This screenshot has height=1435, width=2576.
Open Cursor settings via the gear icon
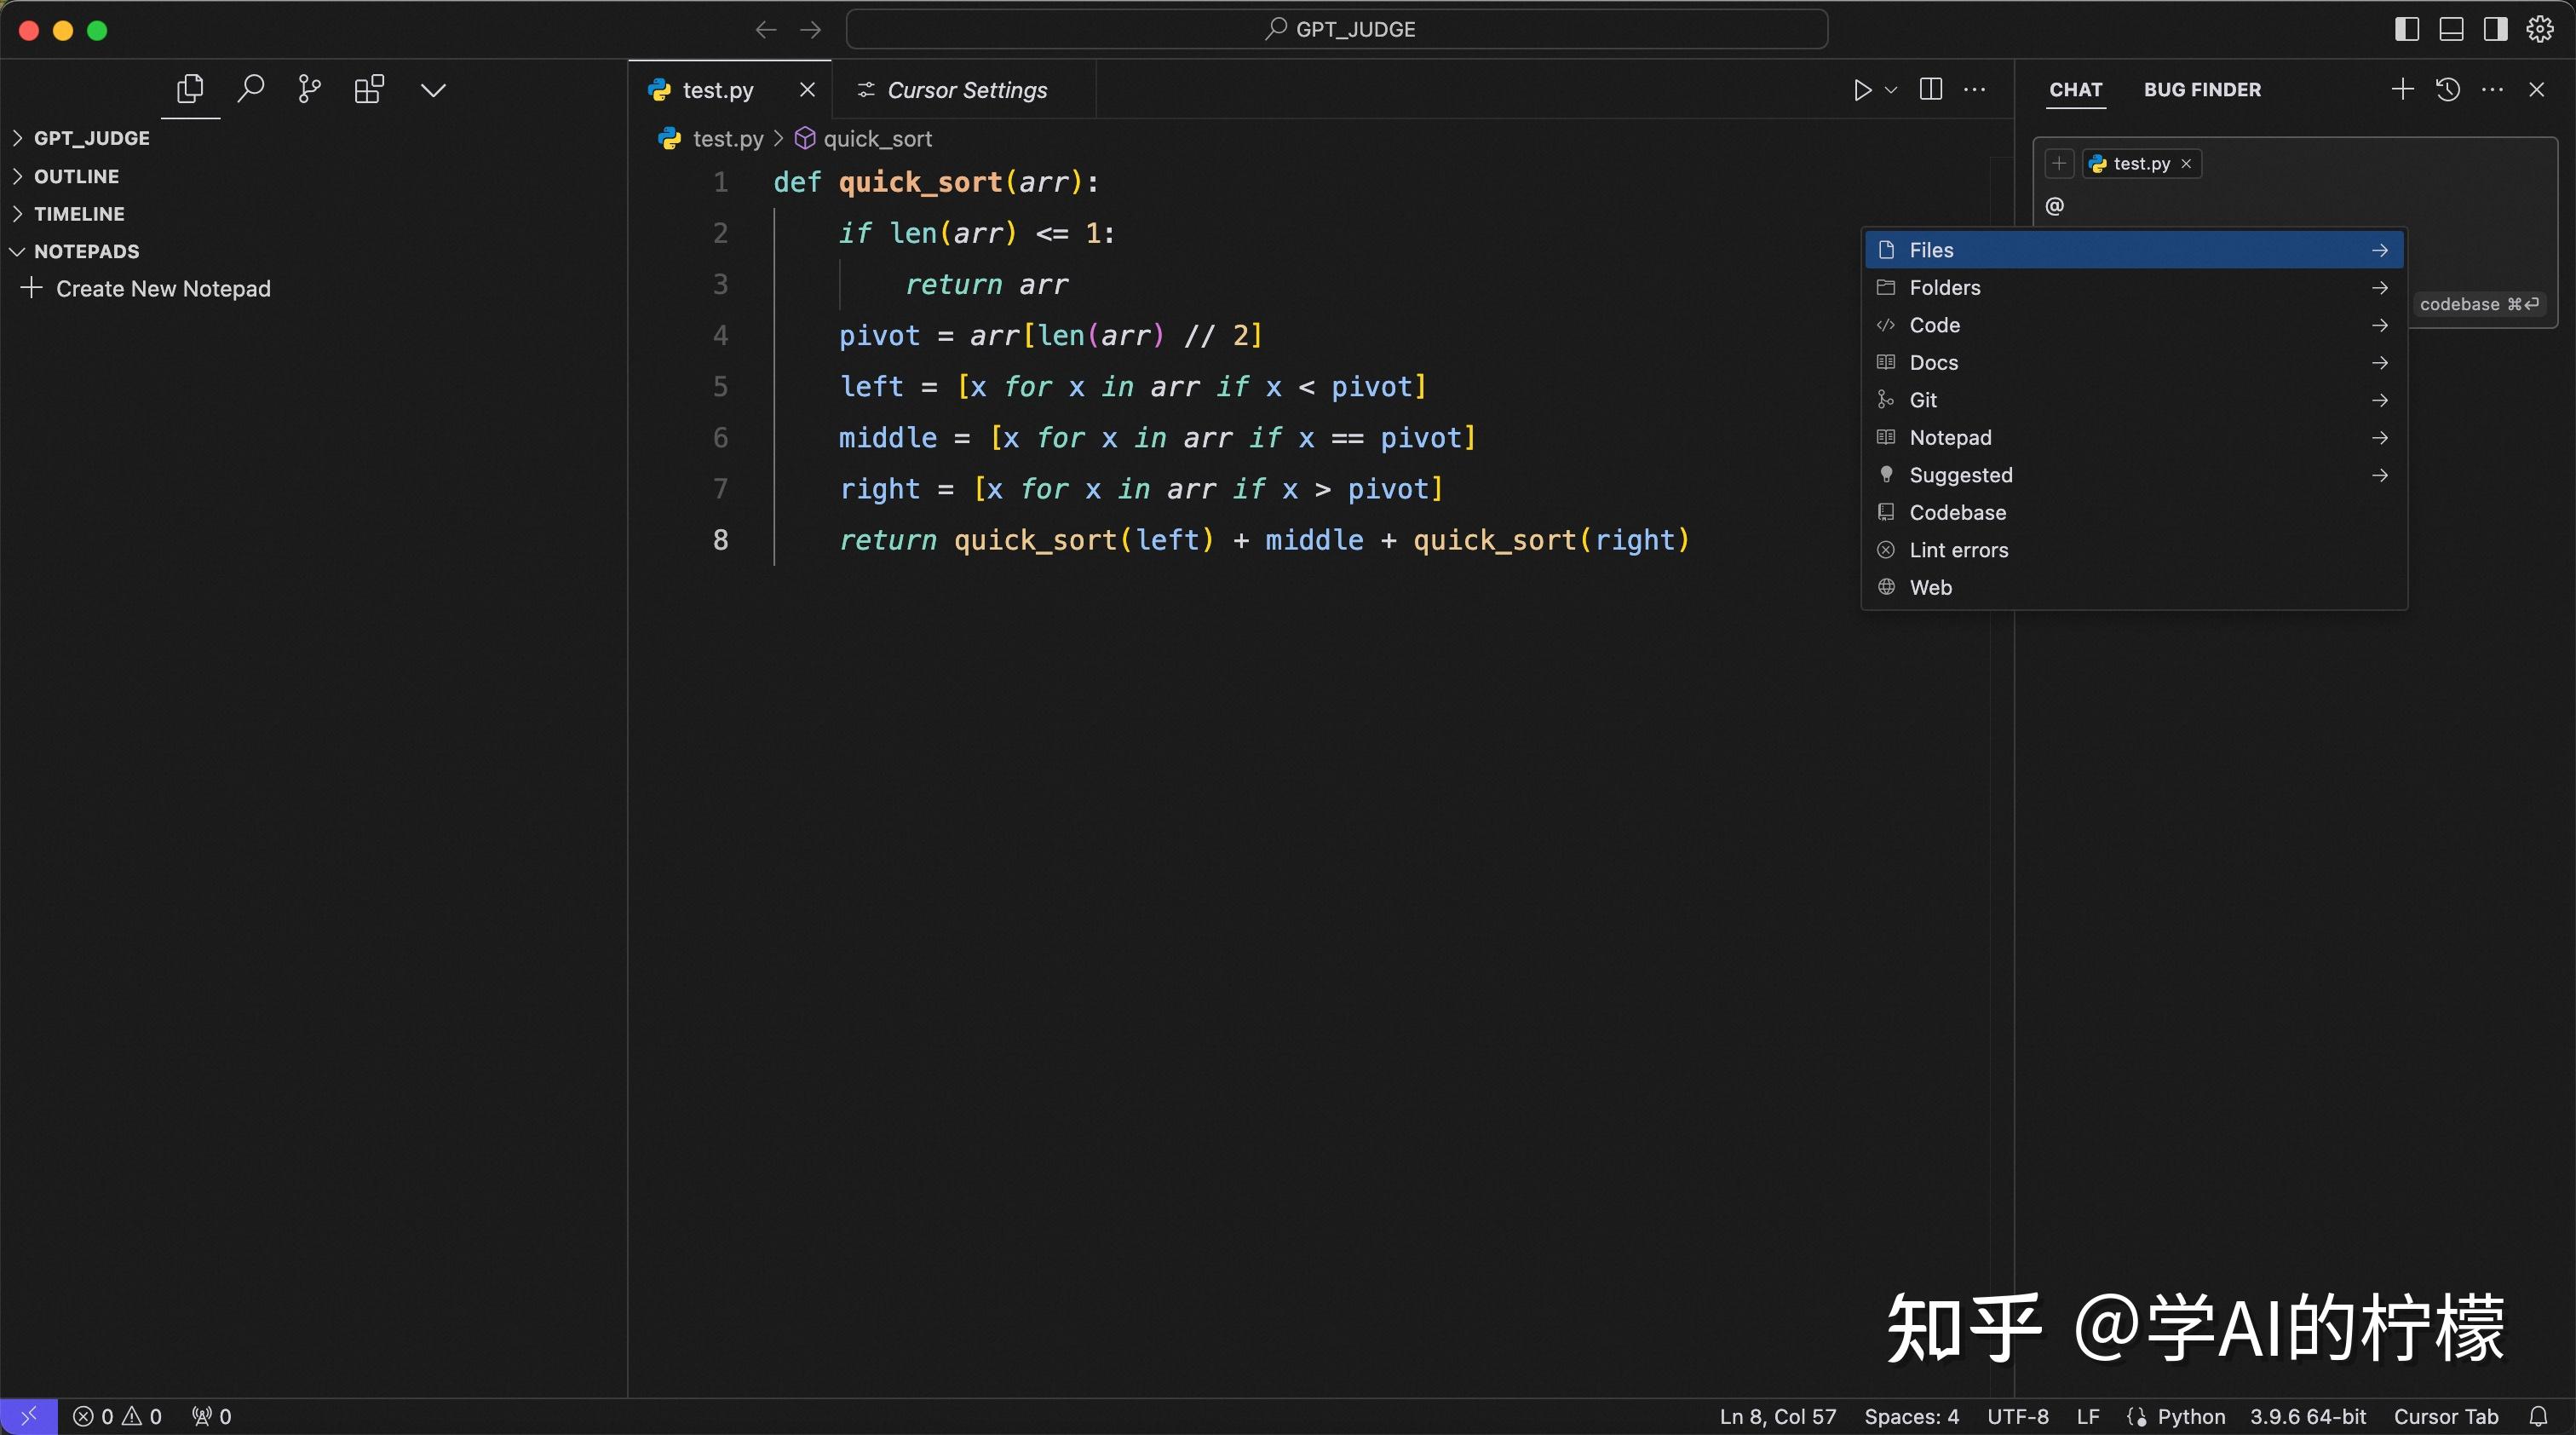[x=2539, y=29]
